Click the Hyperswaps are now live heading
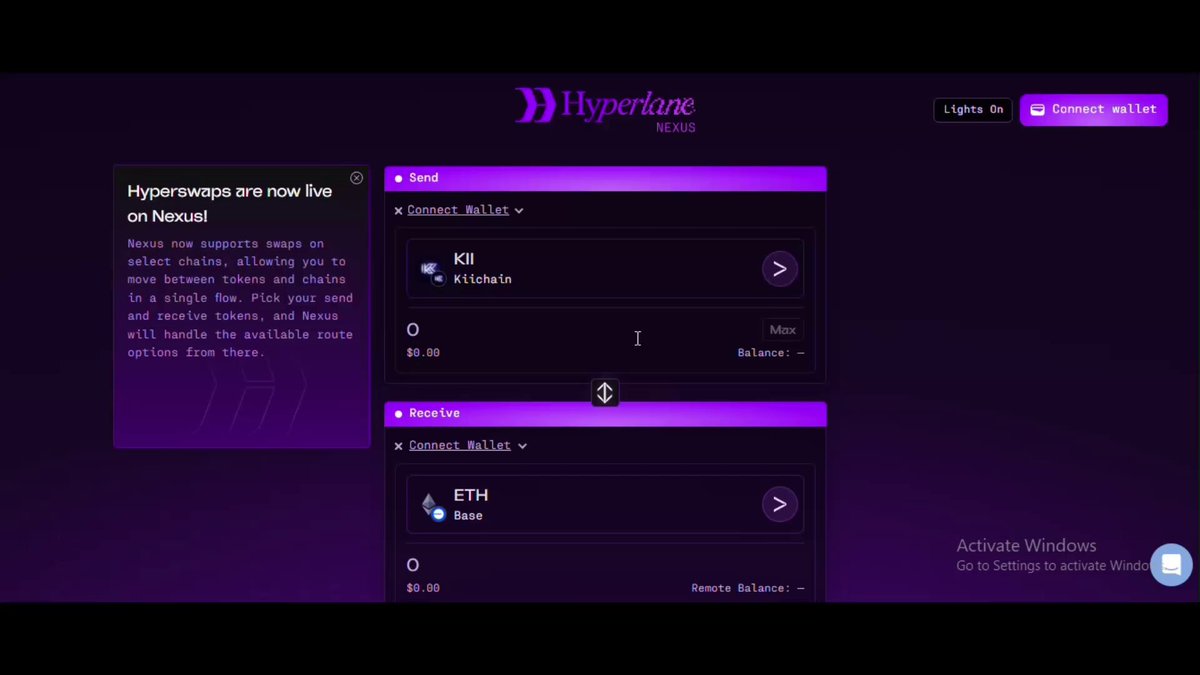Image resolution: width=1200 pixels, height=675 pixels. [x=229, y=203]
